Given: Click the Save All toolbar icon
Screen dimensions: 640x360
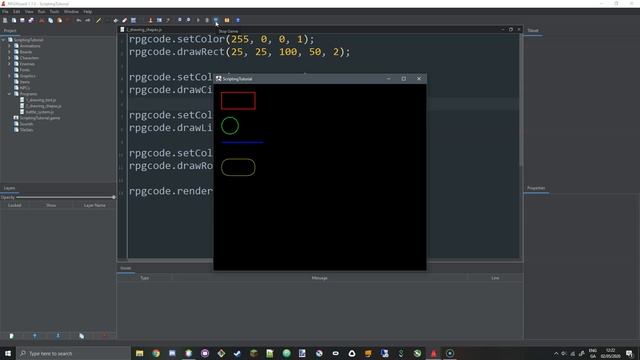Looking at the screenshot, I should (x=31, y=20).
